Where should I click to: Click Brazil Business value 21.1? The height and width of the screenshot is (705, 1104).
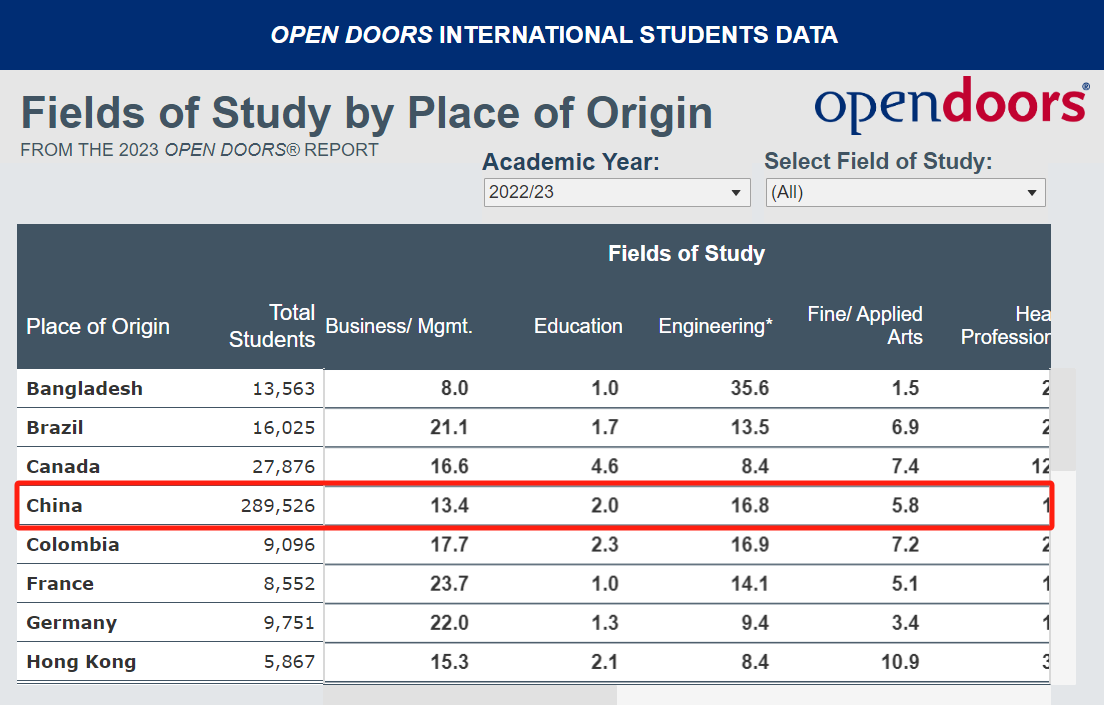[449, 428]
